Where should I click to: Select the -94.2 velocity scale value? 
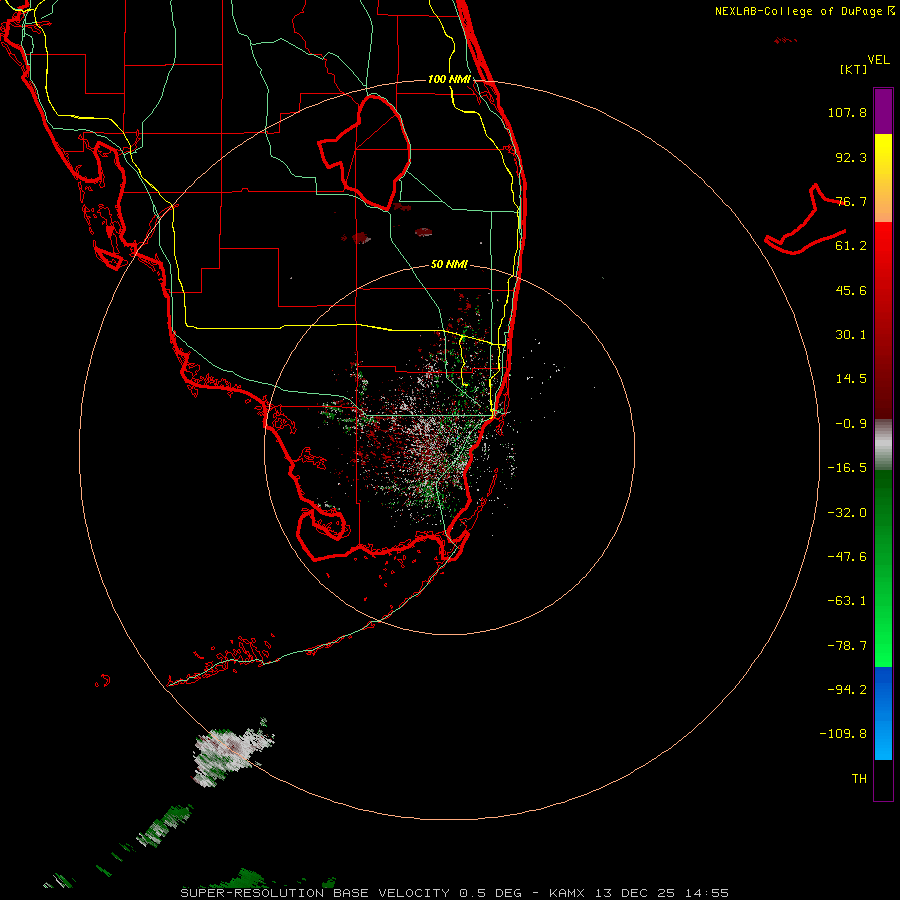pos(847,690)
